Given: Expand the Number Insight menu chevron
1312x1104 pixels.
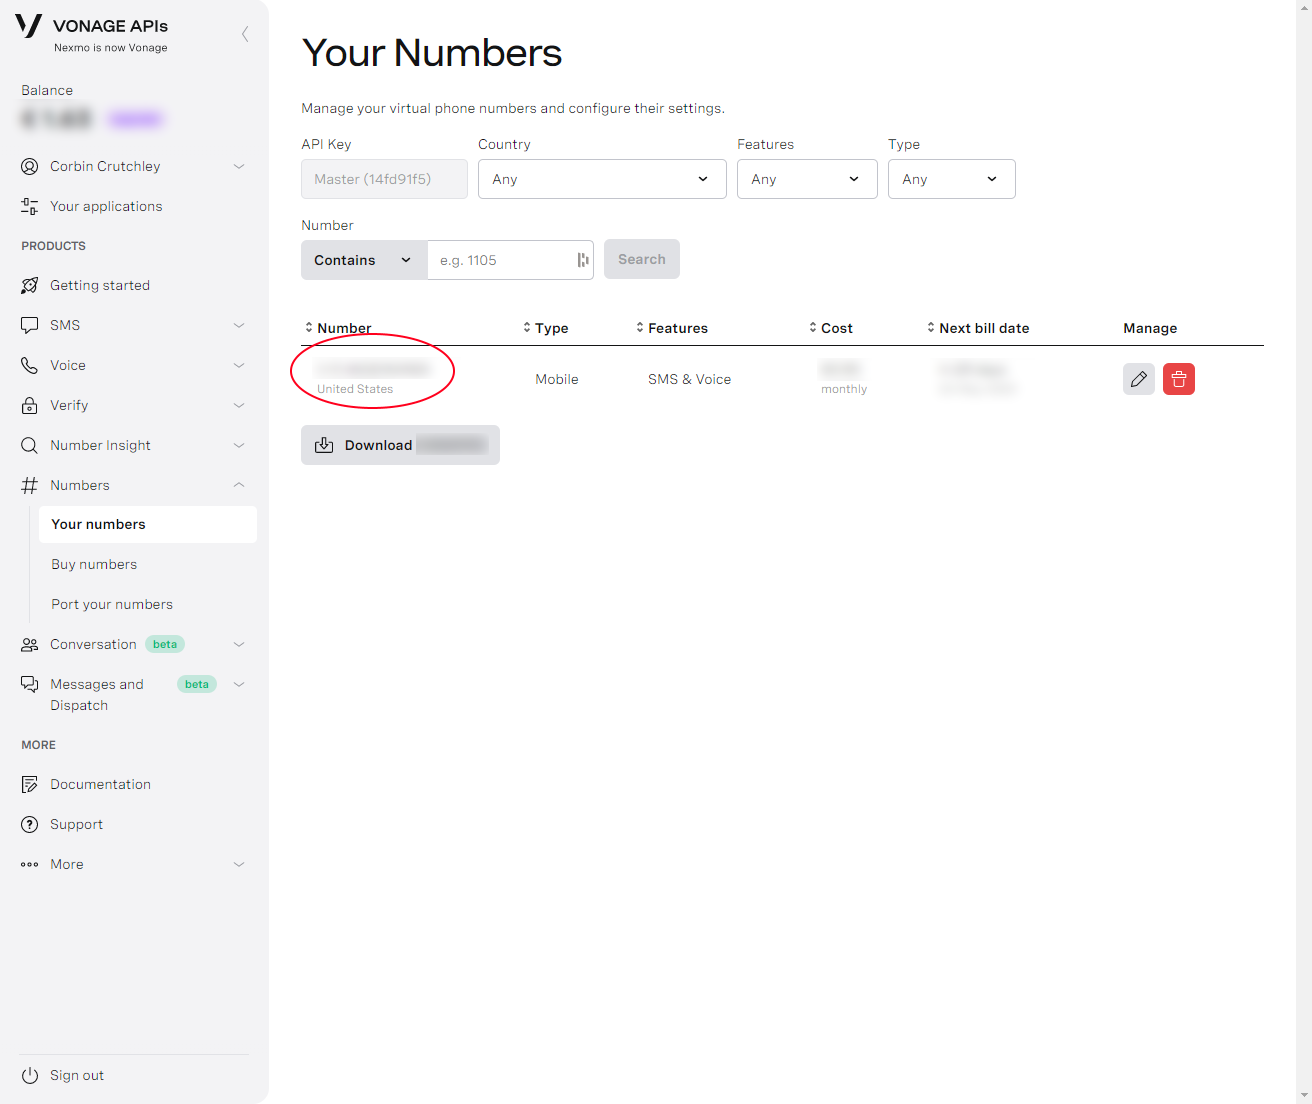Looking at the screenshot, I should pos(239,445).
